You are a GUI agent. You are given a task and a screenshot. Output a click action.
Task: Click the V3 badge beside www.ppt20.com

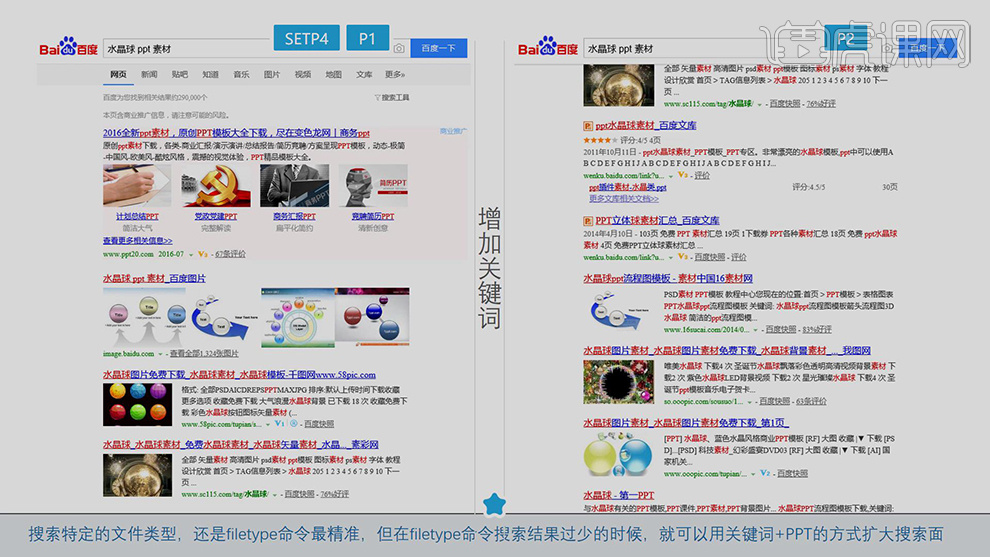point(203,254)
